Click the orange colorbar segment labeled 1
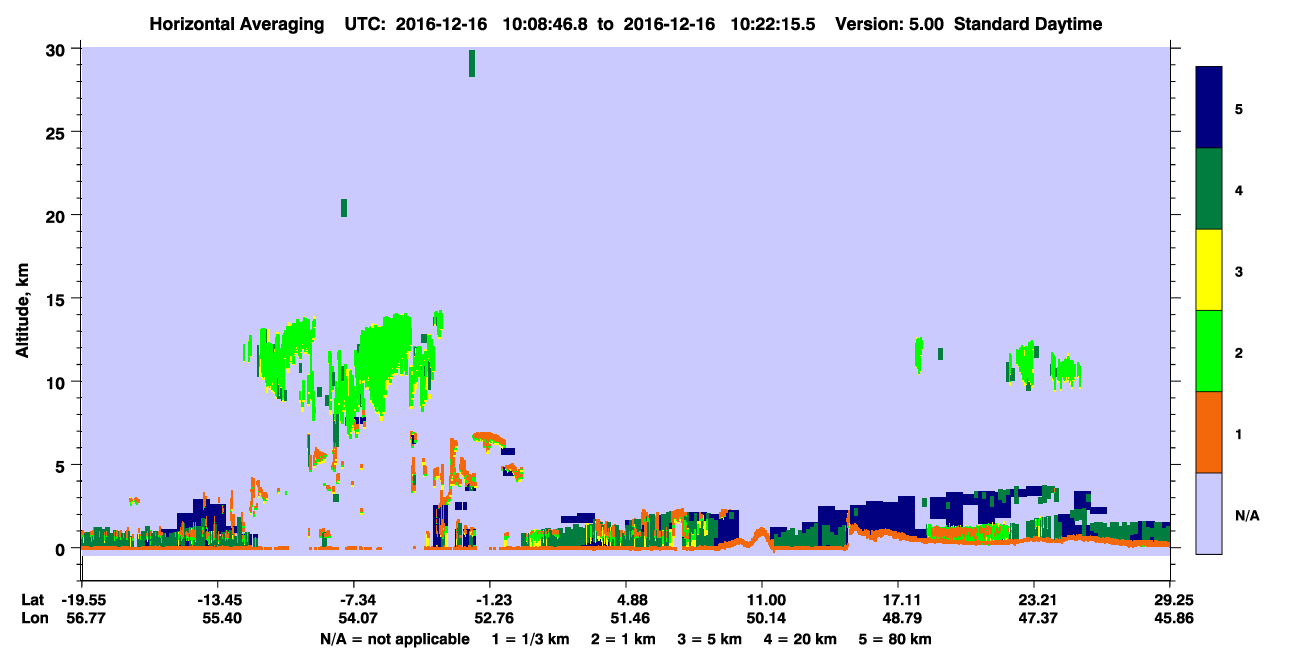Screen dimensions: 1300x667 [x=1209, y=432]
